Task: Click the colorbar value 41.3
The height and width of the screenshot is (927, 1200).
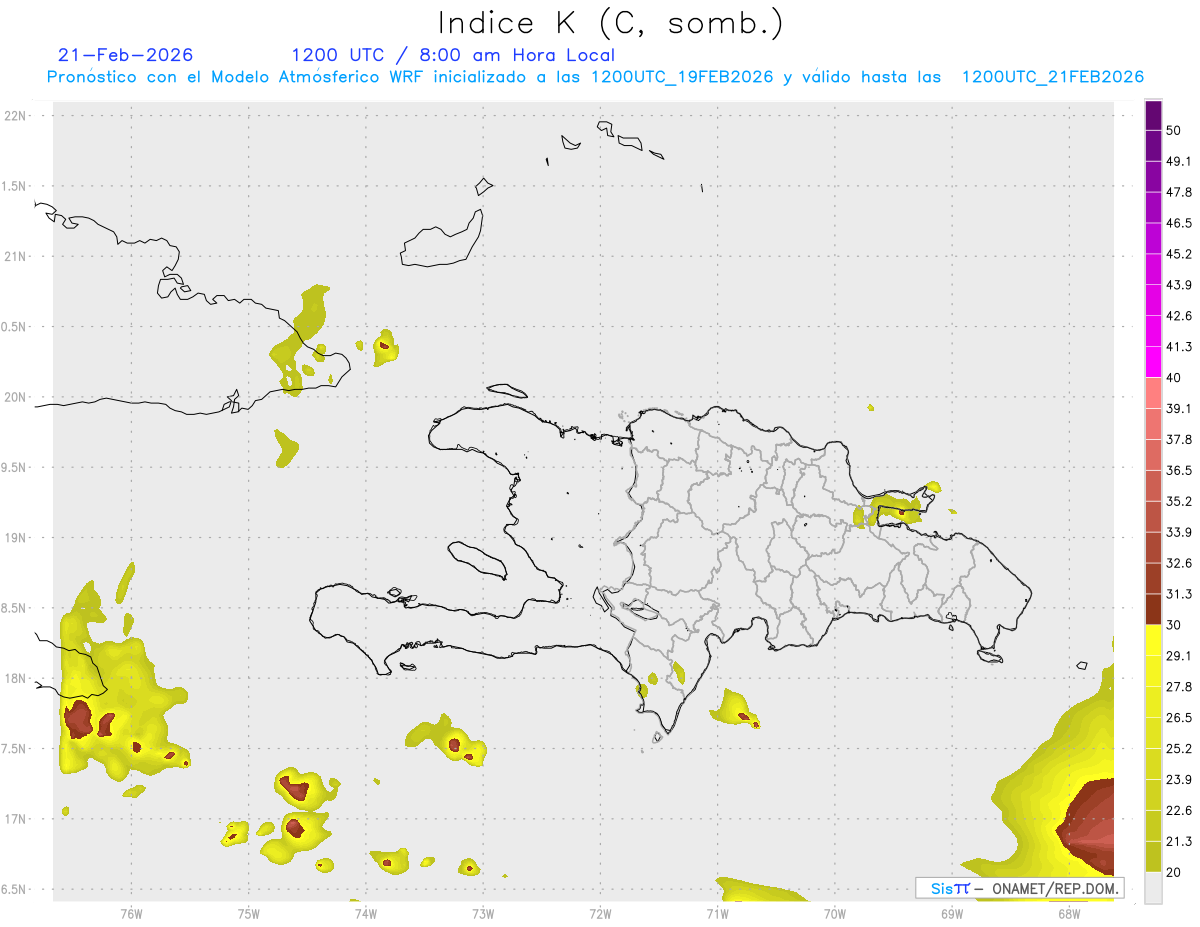Action: pos(1179,347)
